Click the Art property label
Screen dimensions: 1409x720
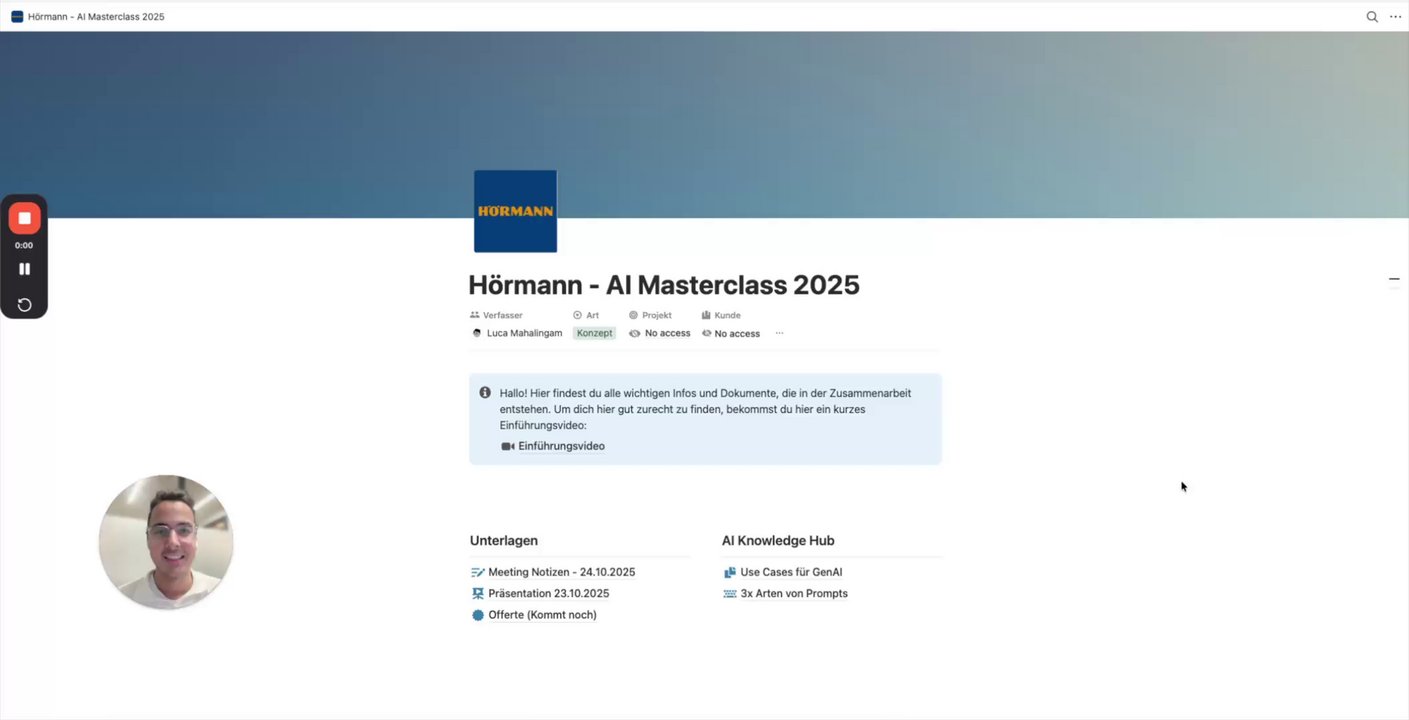coord(592,315)
